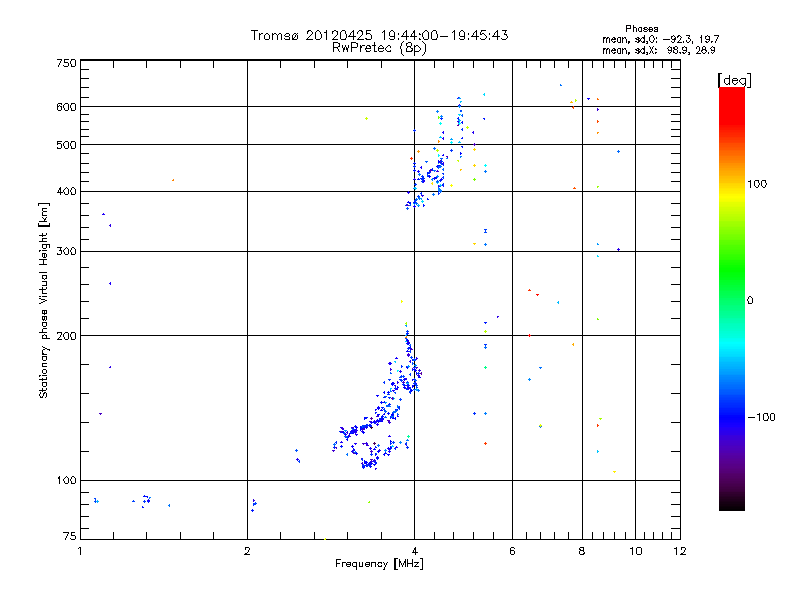Click the 'Stationary phase Virtual Height [km]' axis label
The height and width of the screenshot is (600, 800).
[x=43, y=300]
